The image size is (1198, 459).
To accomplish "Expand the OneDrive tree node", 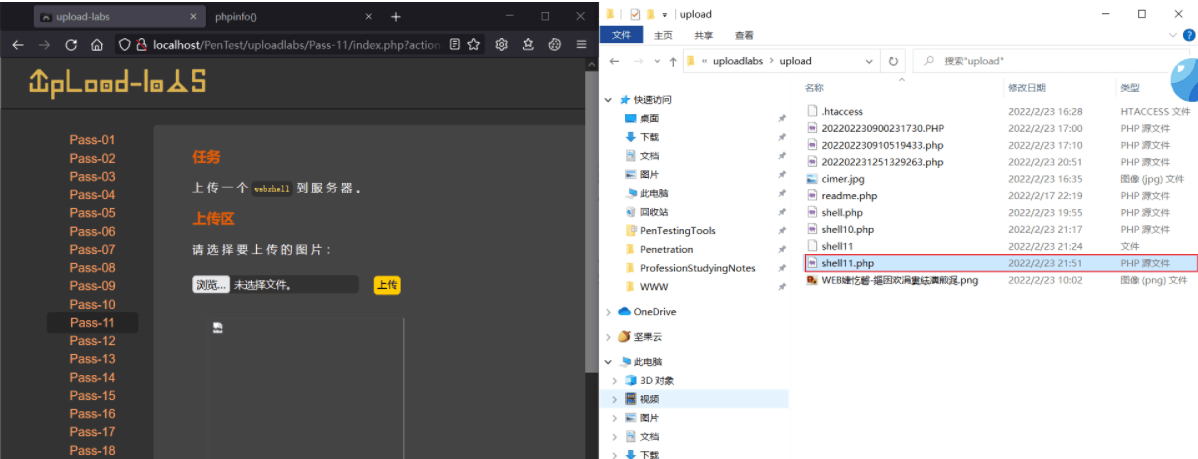I will [608, 312].
